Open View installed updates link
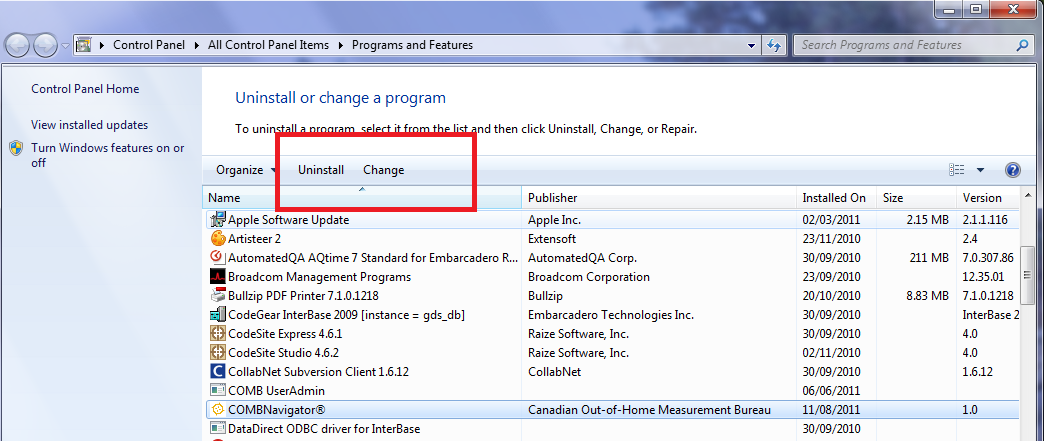 [x=90, y=125]
